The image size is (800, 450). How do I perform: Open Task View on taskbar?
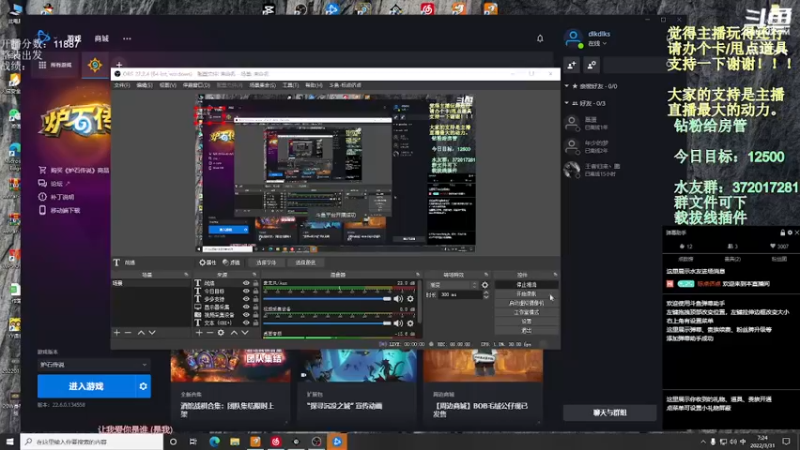(x=193, y=441)
